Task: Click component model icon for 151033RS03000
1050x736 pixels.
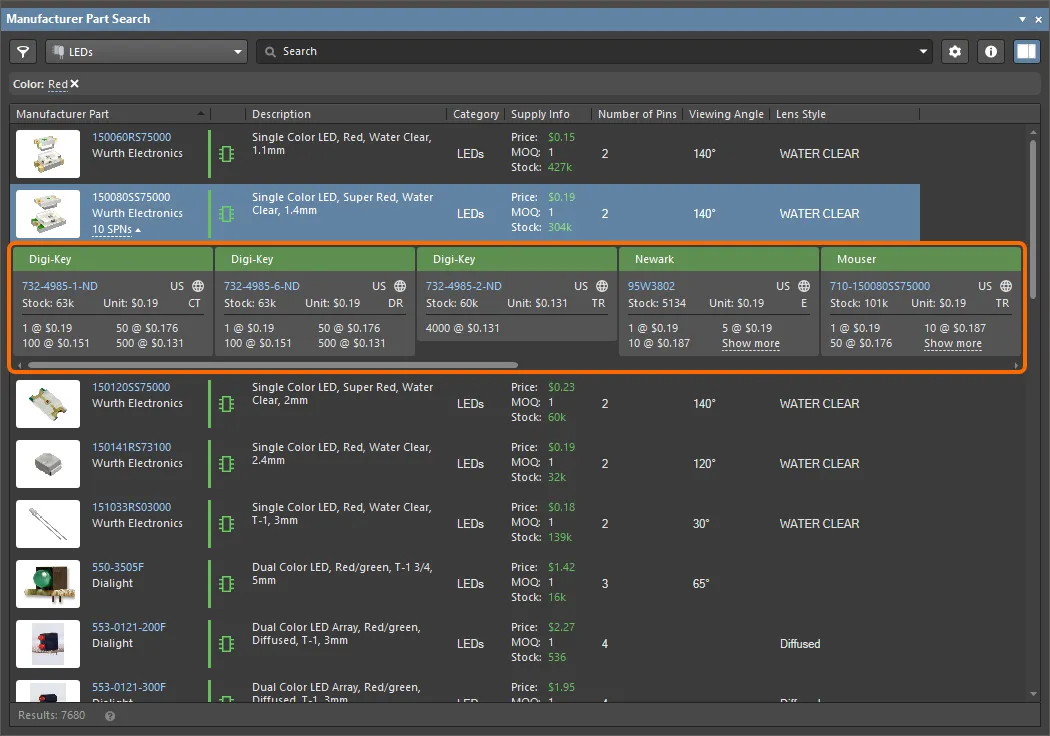Action: (x=226, y=524)
